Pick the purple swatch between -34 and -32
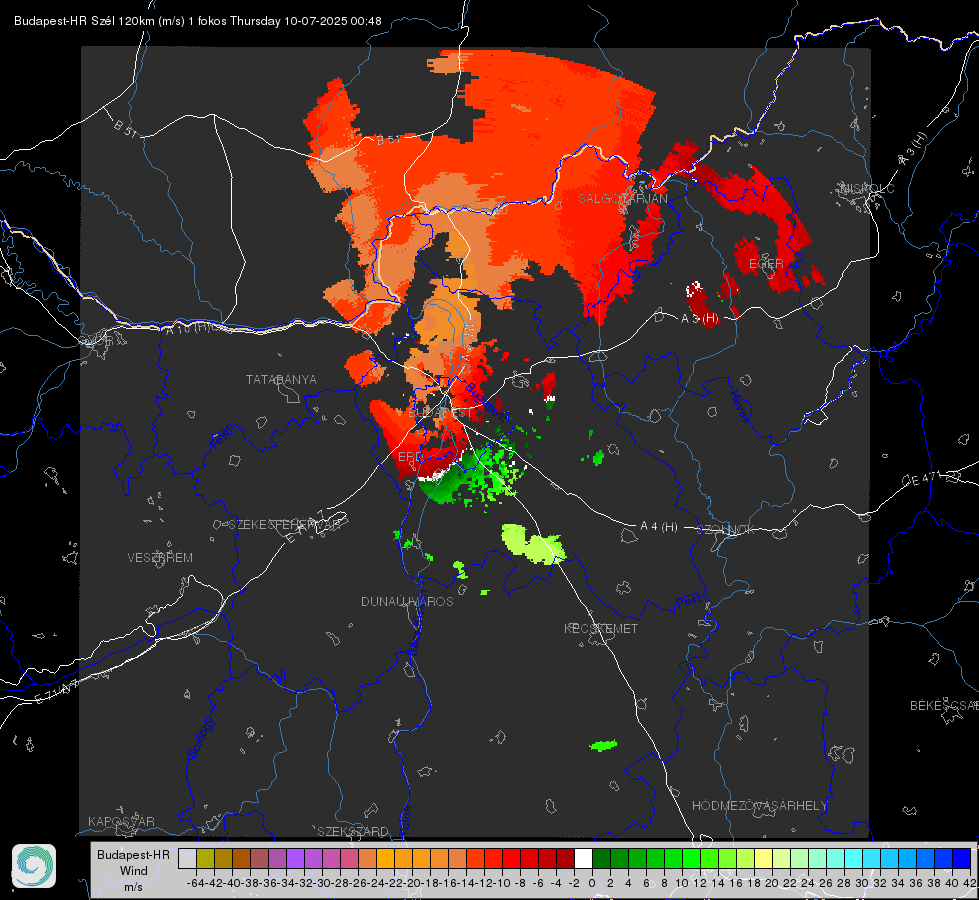979x900 pixels. (295, 858)
